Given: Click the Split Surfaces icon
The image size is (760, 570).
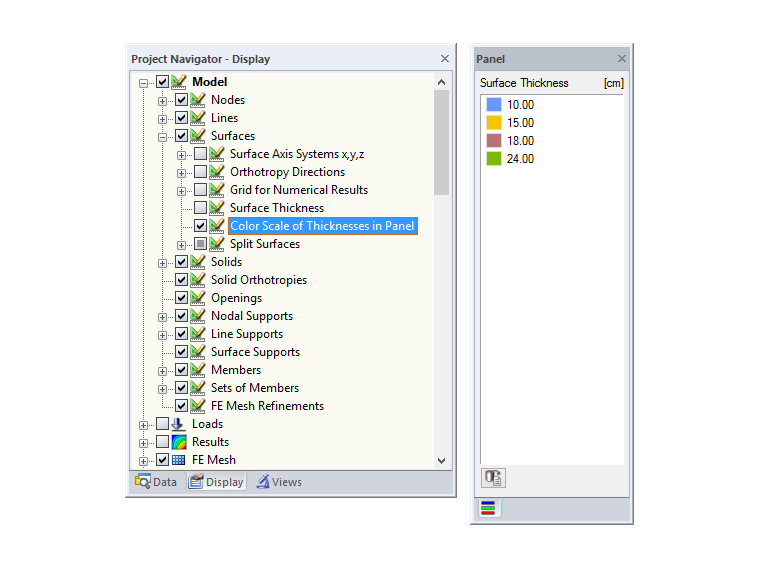Looking at the screenshot, I should 217,243.
